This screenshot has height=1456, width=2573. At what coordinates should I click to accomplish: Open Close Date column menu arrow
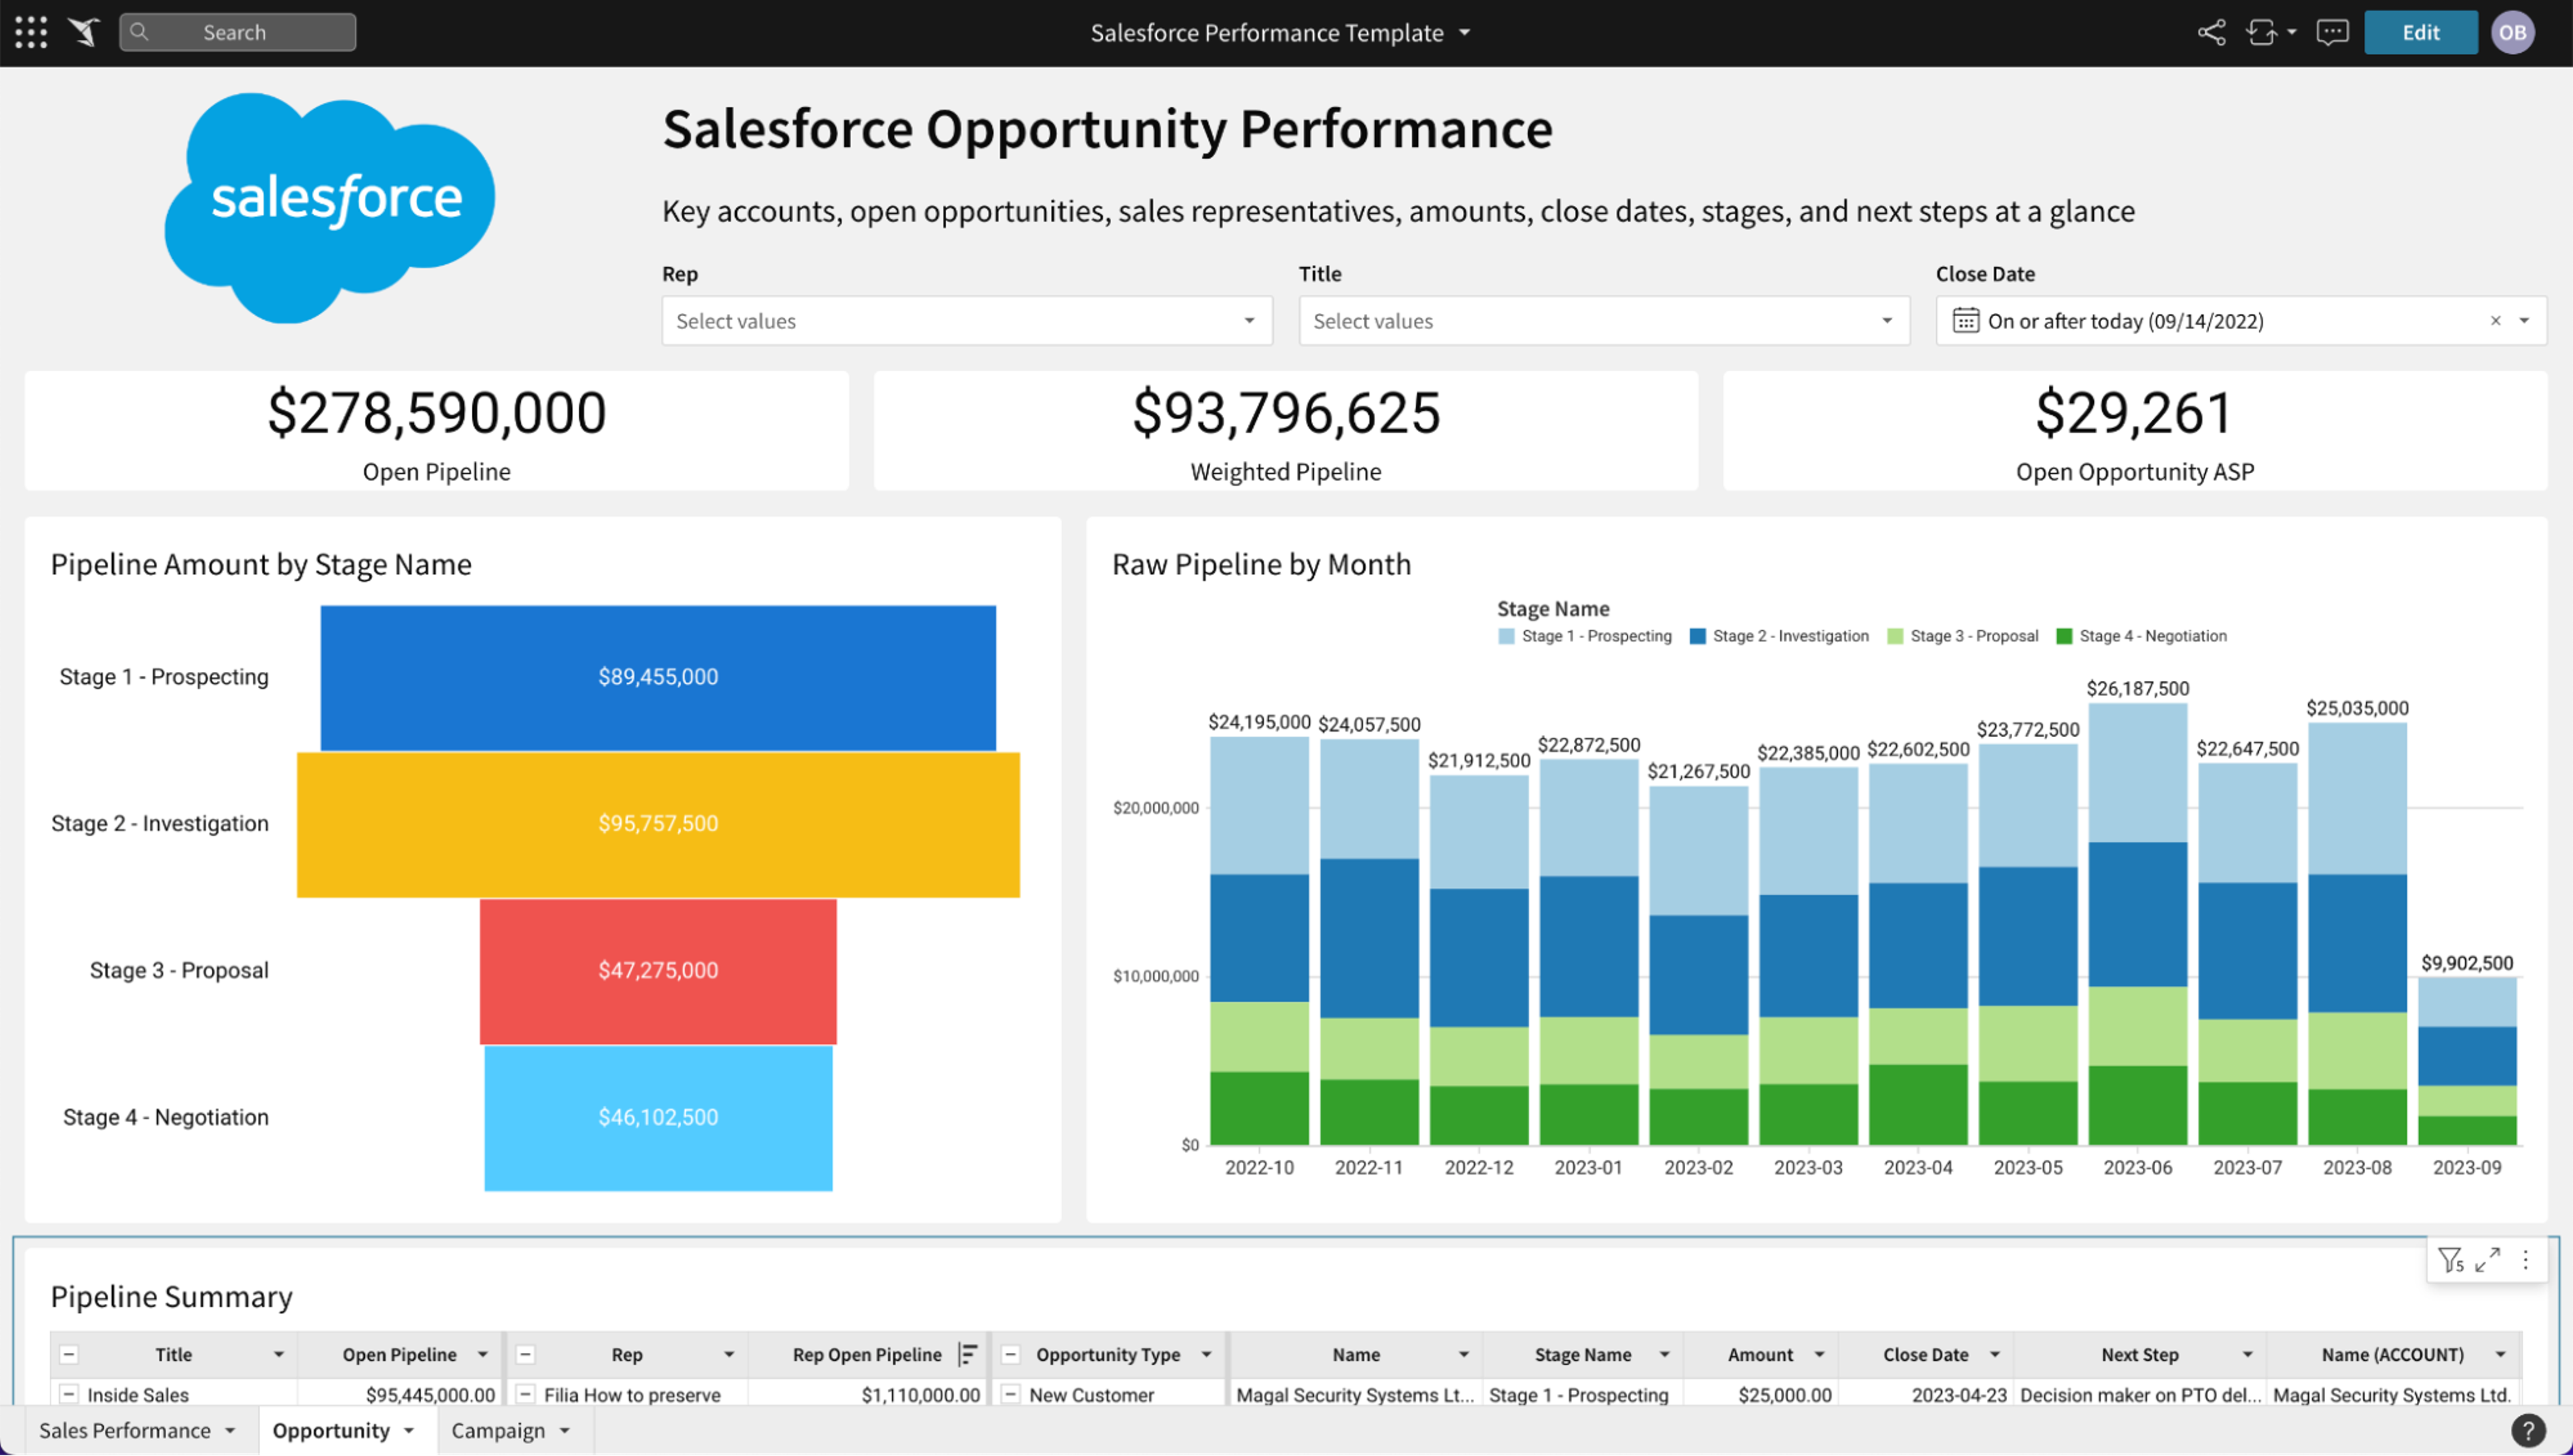pyautogui.click(x=1994, y=1354)
